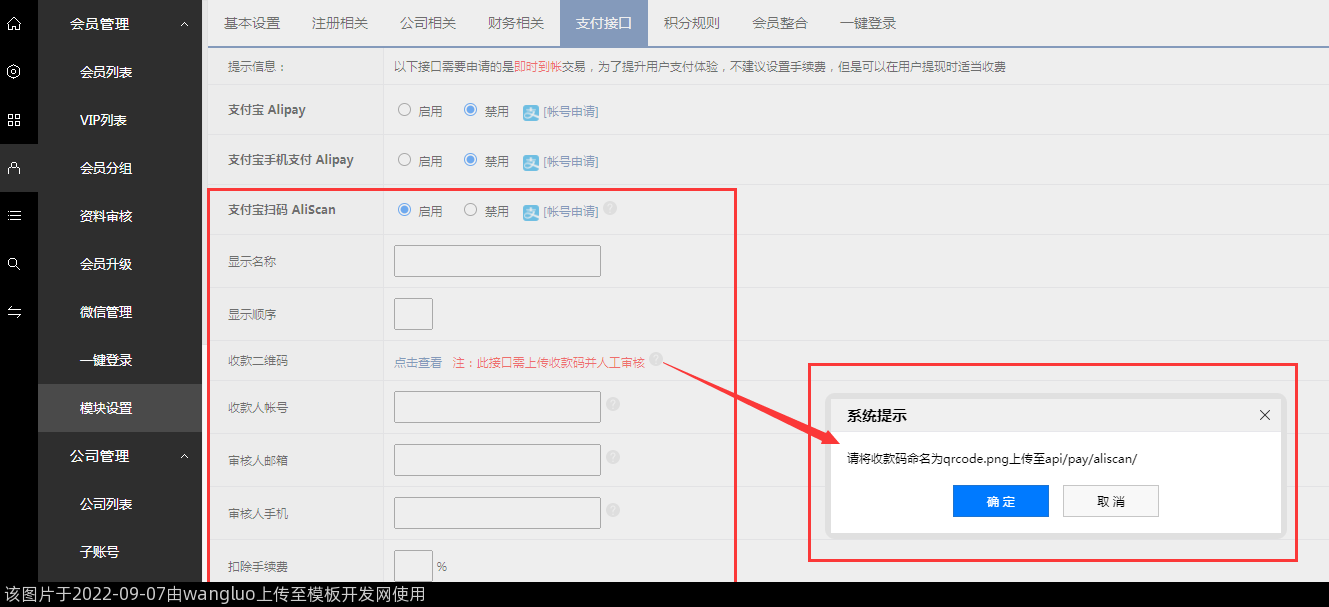Viewport: 1329px width, 607px height.
Task: Select 启用 for 支付宝手机支付 Alipay
Action: (405, 160)
